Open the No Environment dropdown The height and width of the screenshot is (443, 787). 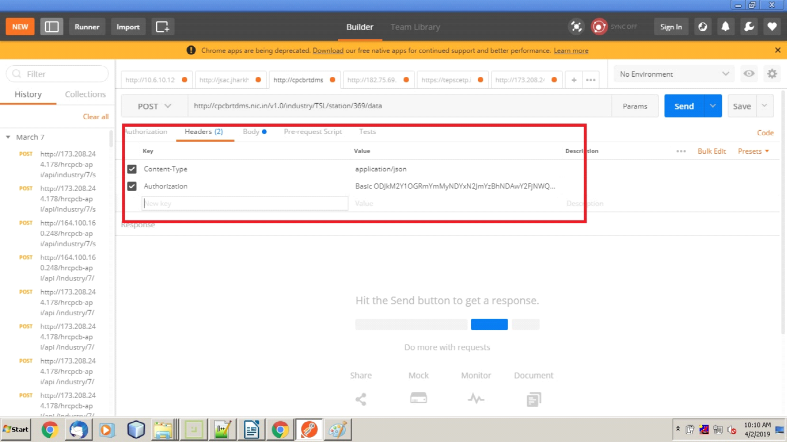pos(674,74)
